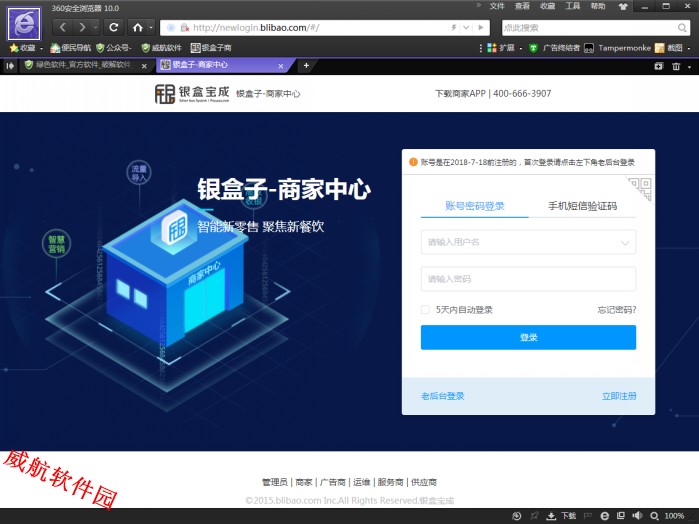
Task: Click the 管理员 footer link
Action: (275, 482)
